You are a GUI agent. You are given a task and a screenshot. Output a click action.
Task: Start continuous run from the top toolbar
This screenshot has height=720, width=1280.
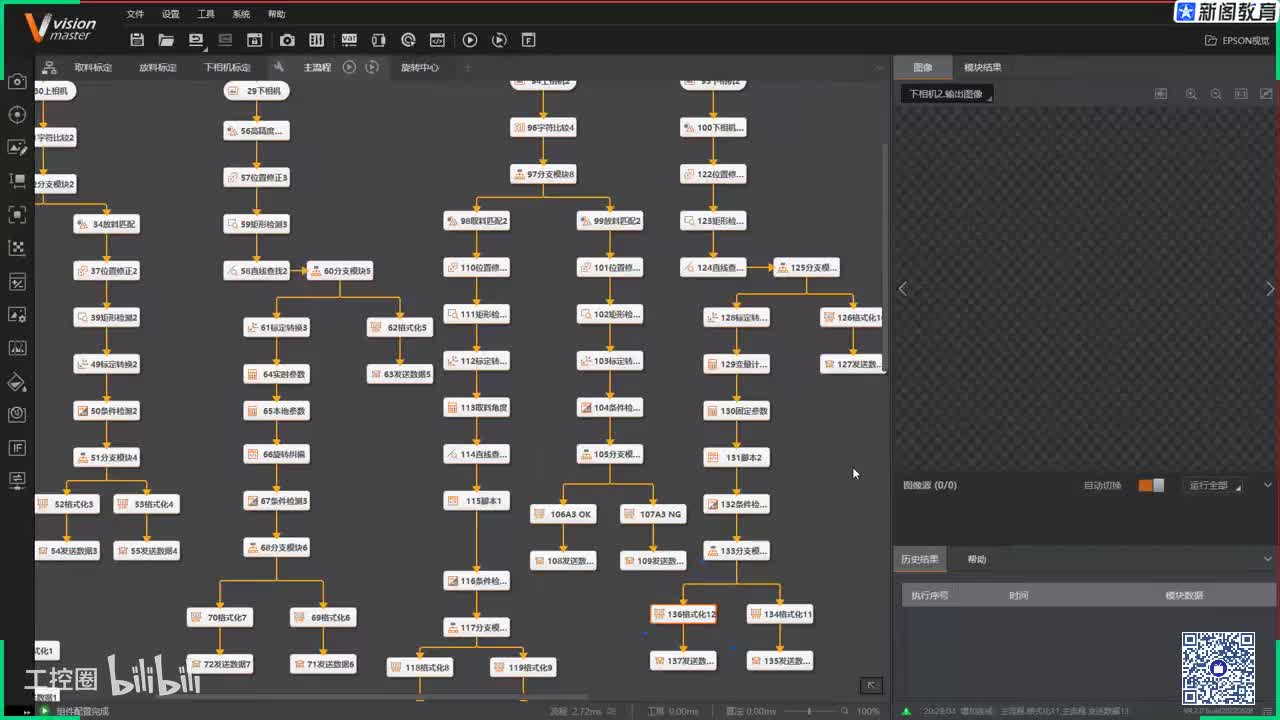[500, 40]
